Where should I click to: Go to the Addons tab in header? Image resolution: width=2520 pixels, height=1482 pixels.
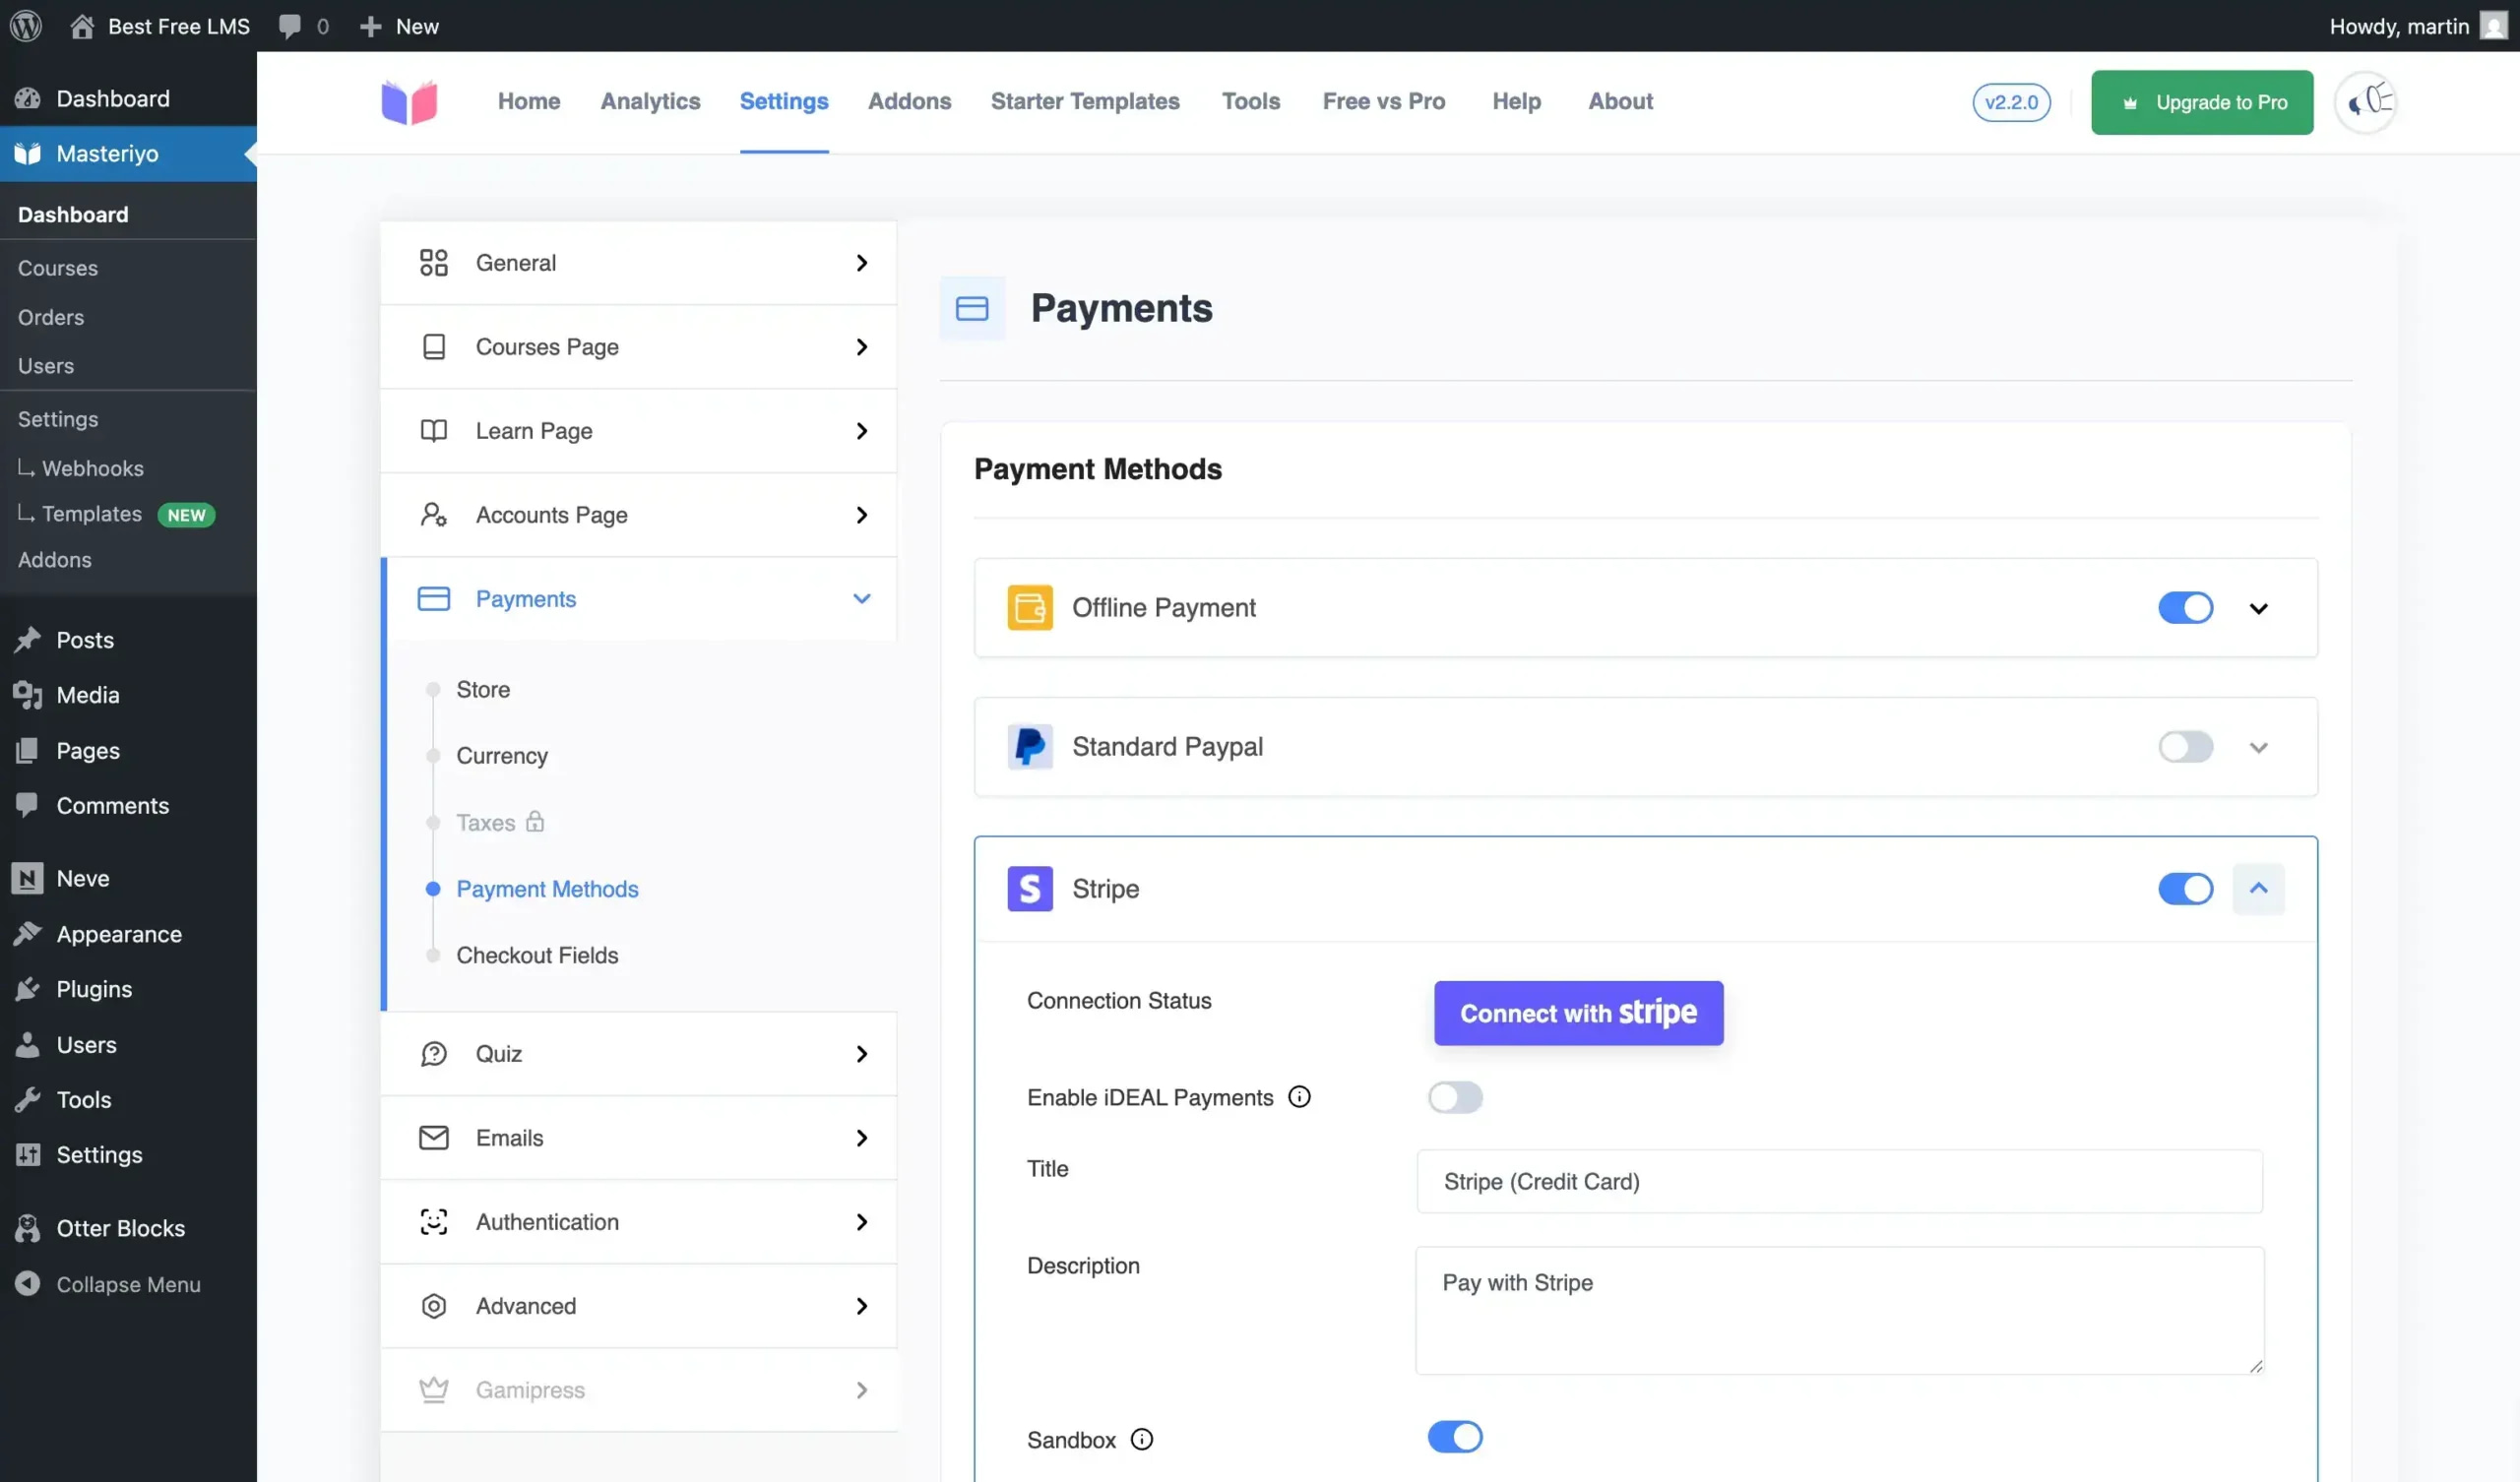click(x=909, y=101)
